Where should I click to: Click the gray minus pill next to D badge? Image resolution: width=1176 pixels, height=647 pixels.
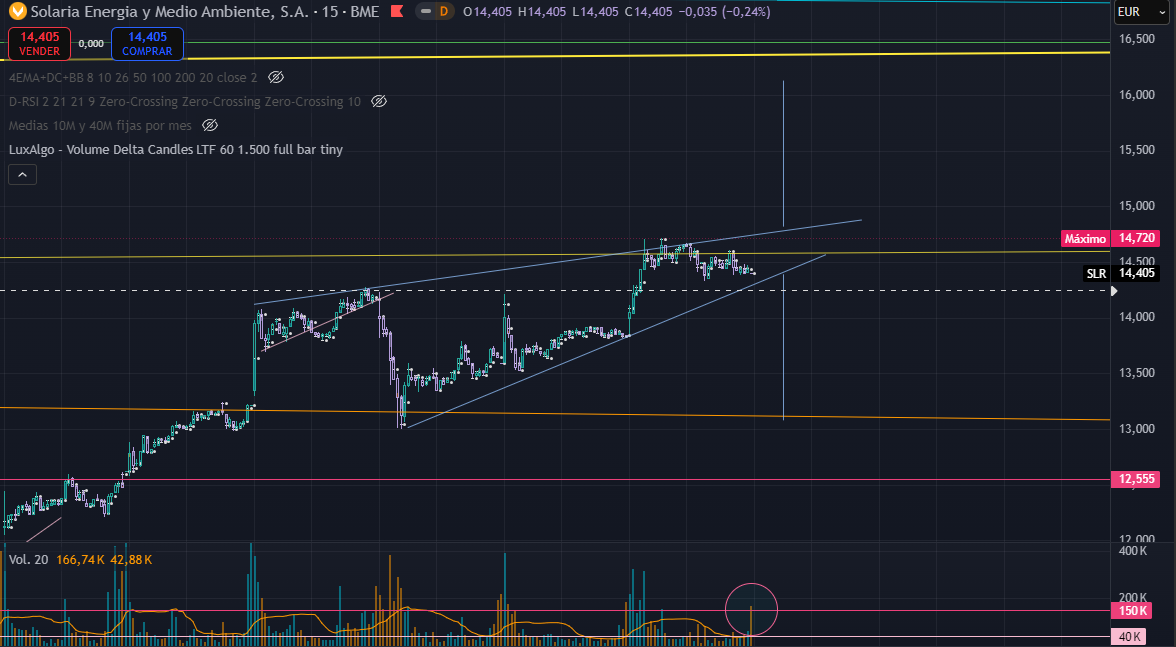pyautogui.click(x=420, y=12)
